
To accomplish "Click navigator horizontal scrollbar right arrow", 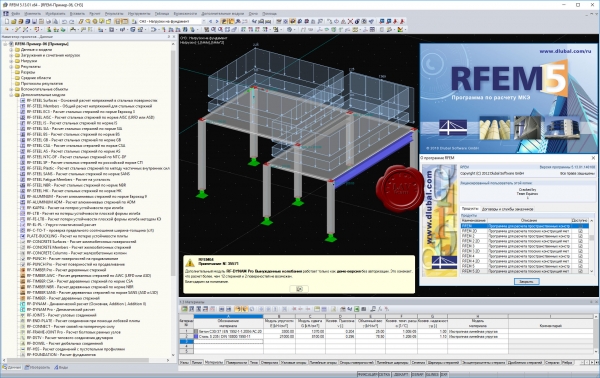I will click(168, 360).
